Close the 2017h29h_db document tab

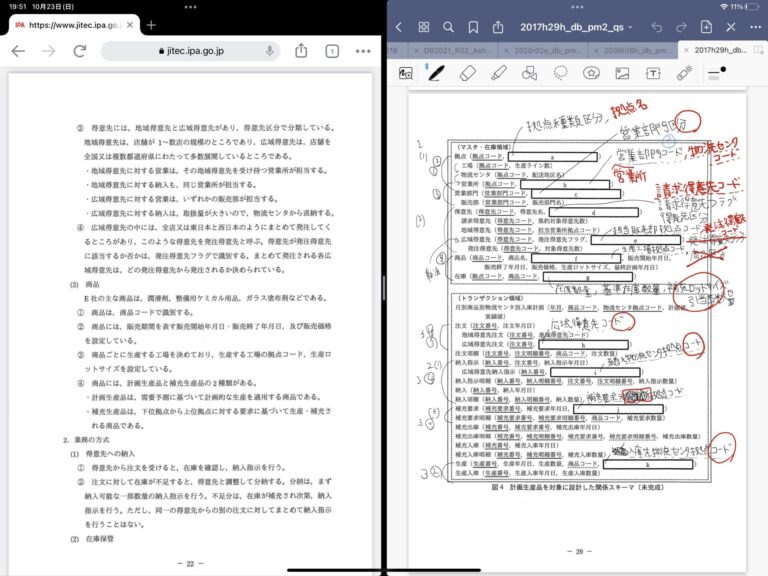[686, 50]
